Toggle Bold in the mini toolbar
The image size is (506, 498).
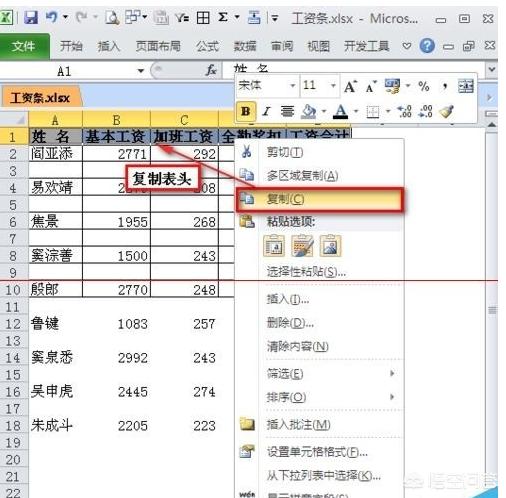click(x=246, y=111)
